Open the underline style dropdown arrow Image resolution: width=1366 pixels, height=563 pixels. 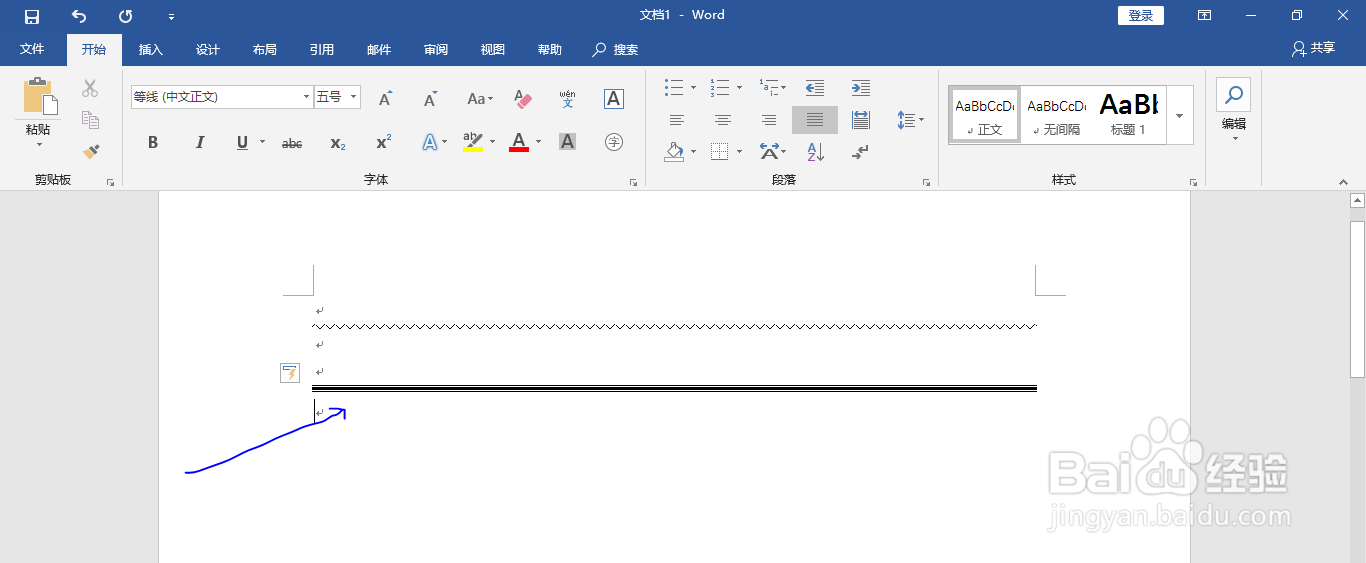262,142
